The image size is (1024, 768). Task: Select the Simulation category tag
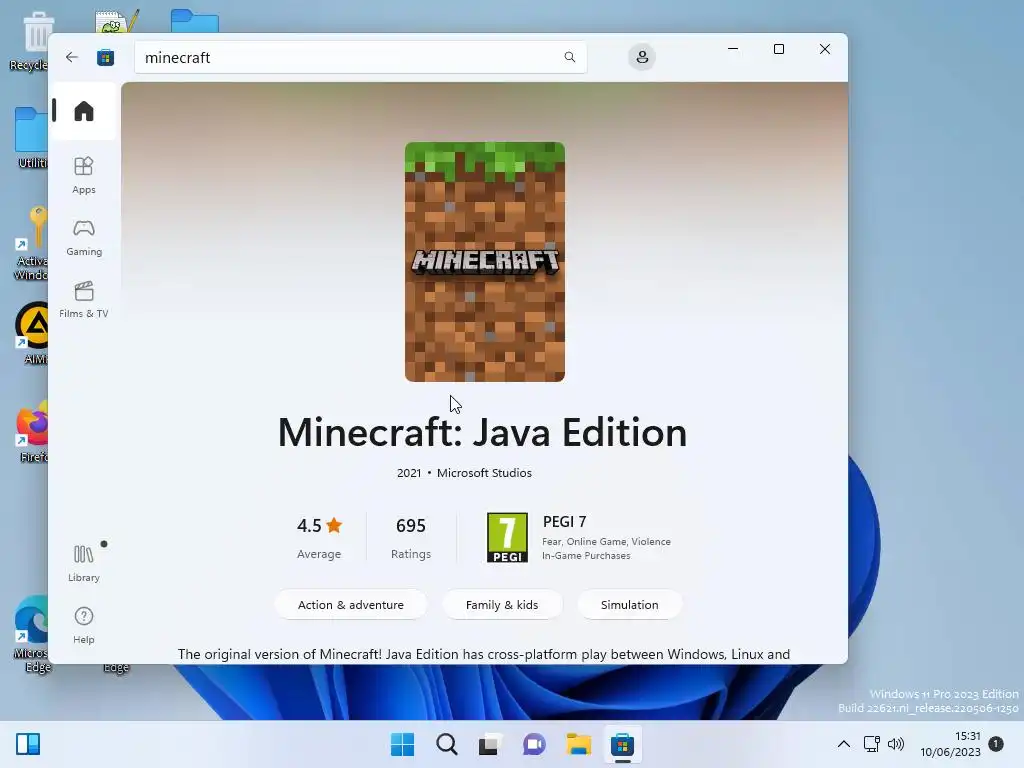pyautogui.click(x=630, y=605)
